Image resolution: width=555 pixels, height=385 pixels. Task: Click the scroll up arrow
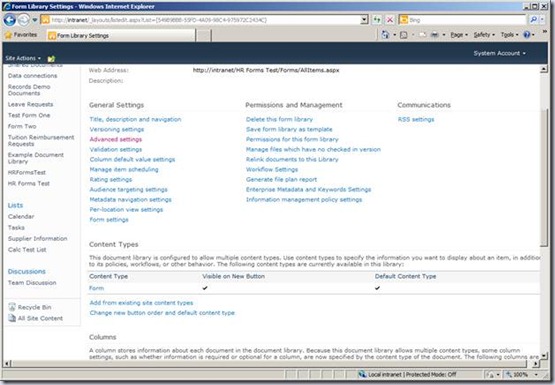pyautogui.click(x=544, y=69)
